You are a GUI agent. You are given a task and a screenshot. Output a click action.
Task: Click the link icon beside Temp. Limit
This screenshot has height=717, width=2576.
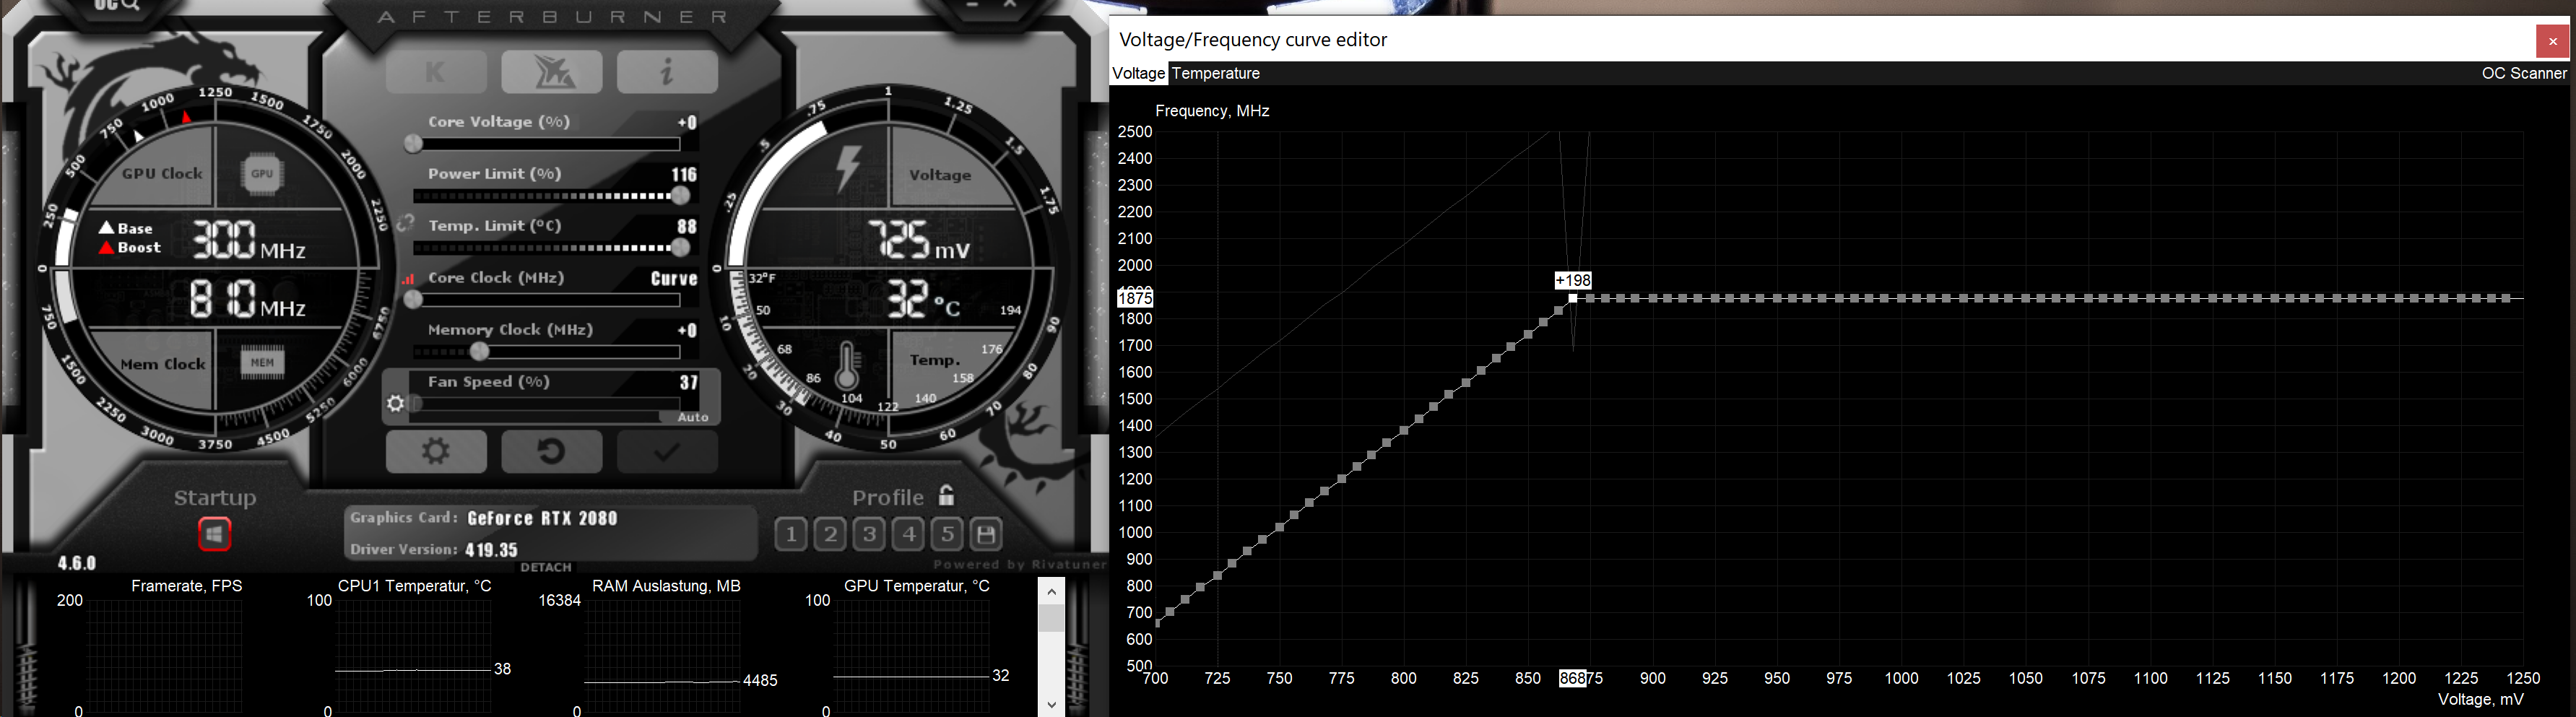tap(405, 224)
